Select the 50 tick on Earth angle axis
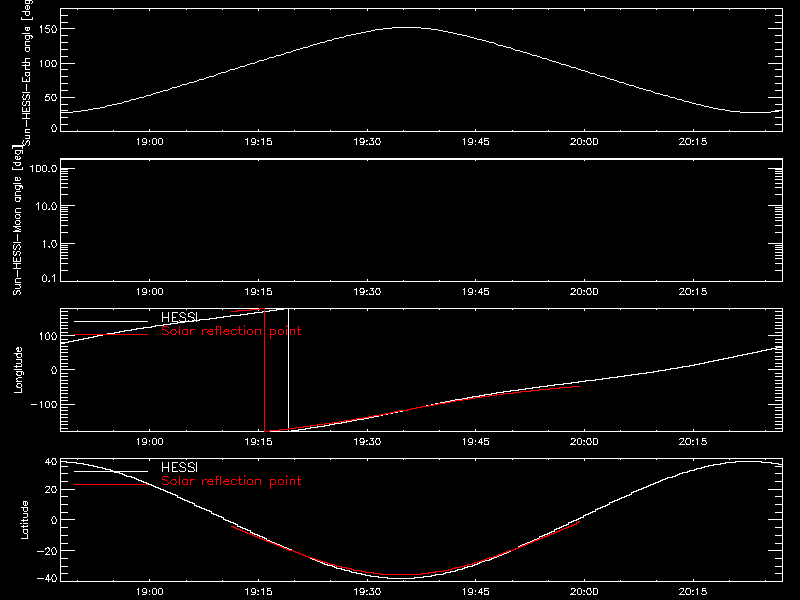800x600 pixels. click(51, 97)
